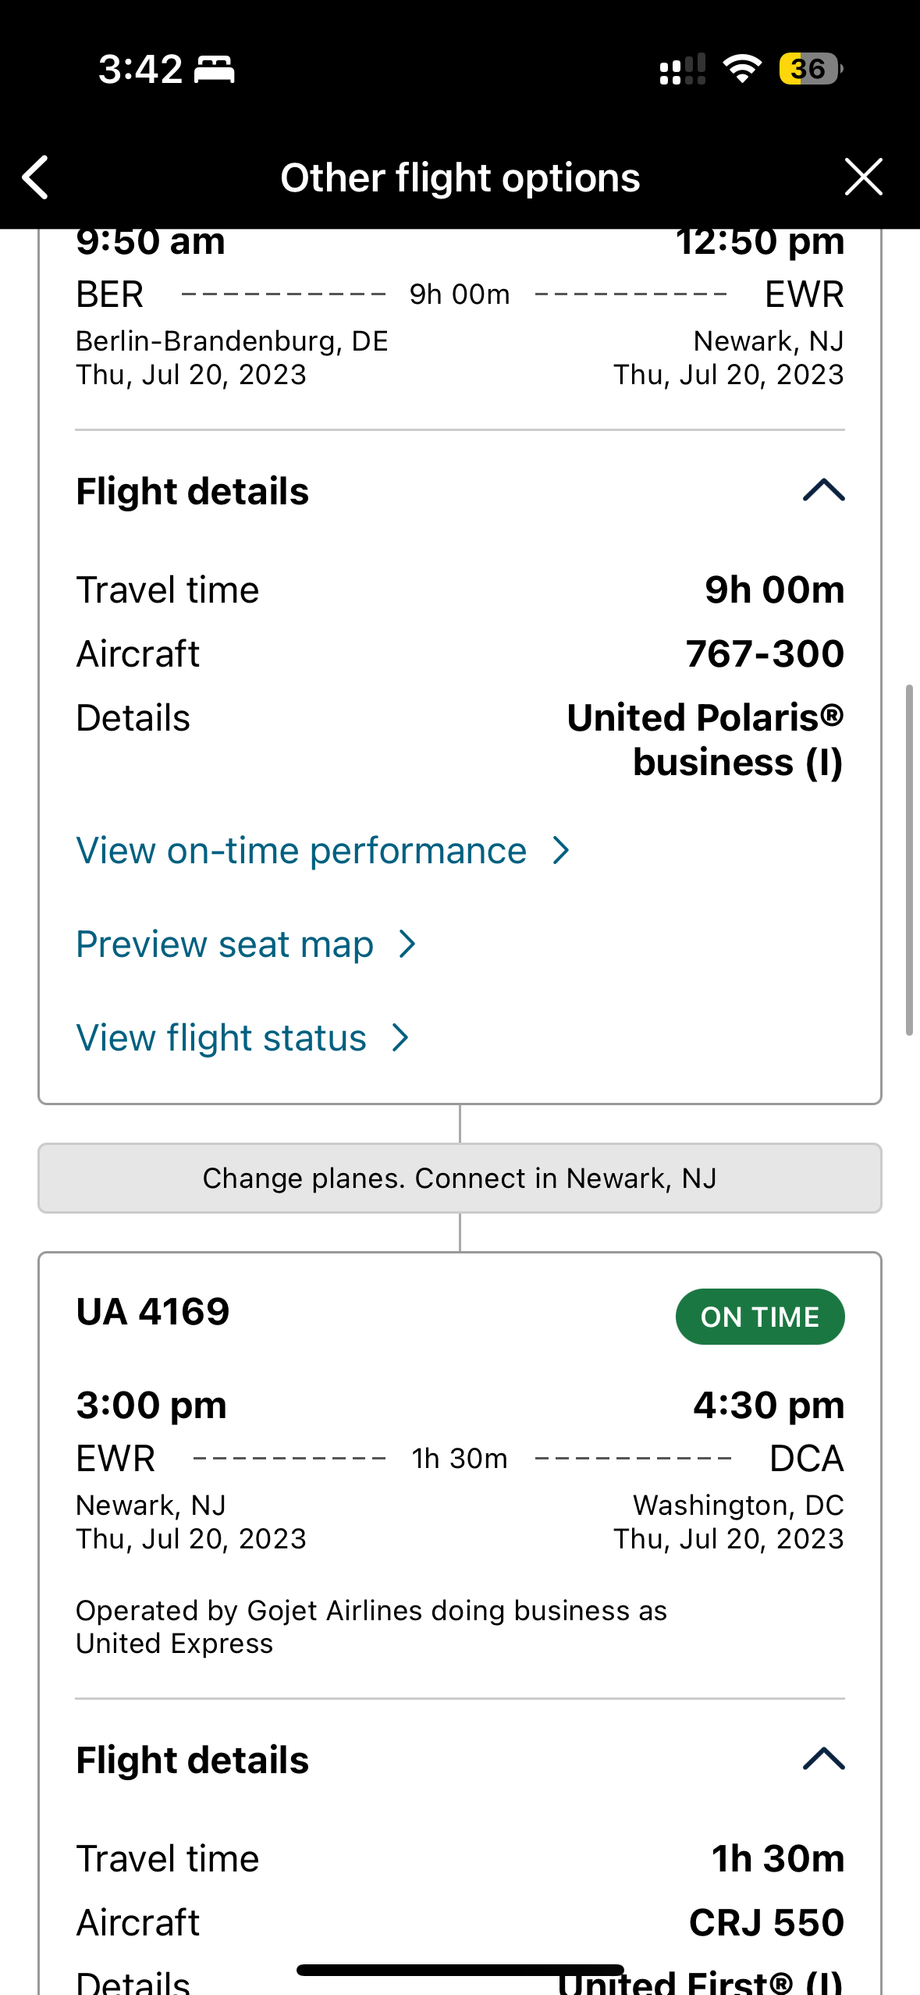The image size is (920, 1995).
Task: Tap the cellular signal bars icon
Action: coord(682,70)
